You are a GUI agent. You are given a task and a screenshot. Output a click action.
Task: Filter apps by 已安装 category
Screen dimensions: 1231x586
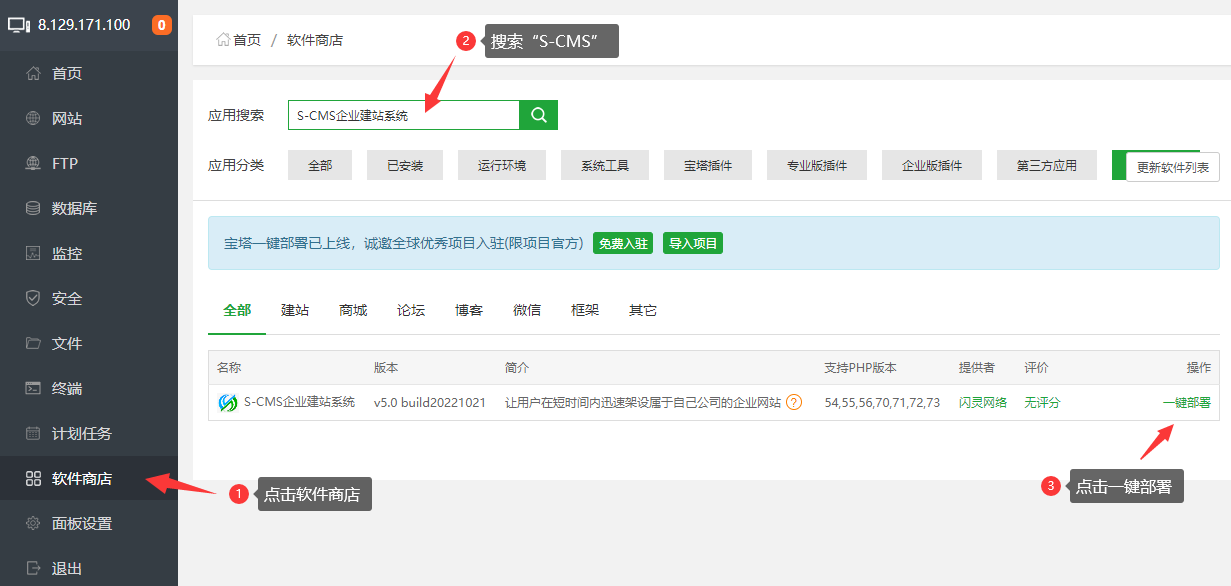coord(405,165)
